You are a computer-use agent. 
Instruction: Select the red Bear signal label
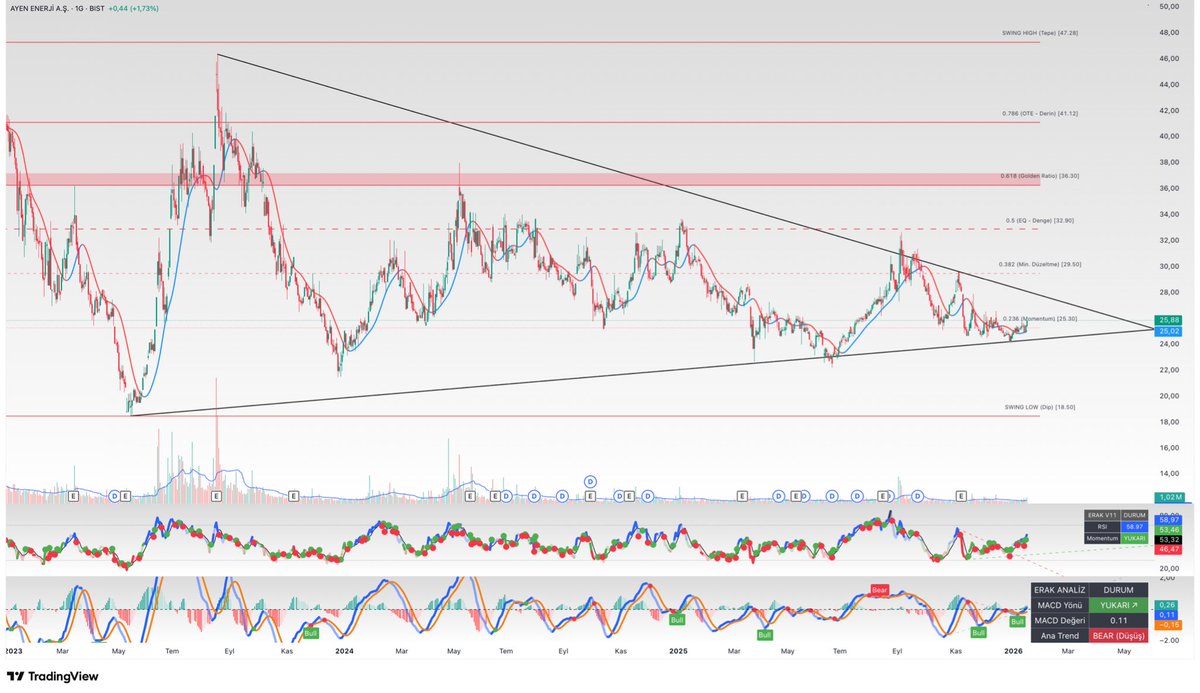[880, 590]
